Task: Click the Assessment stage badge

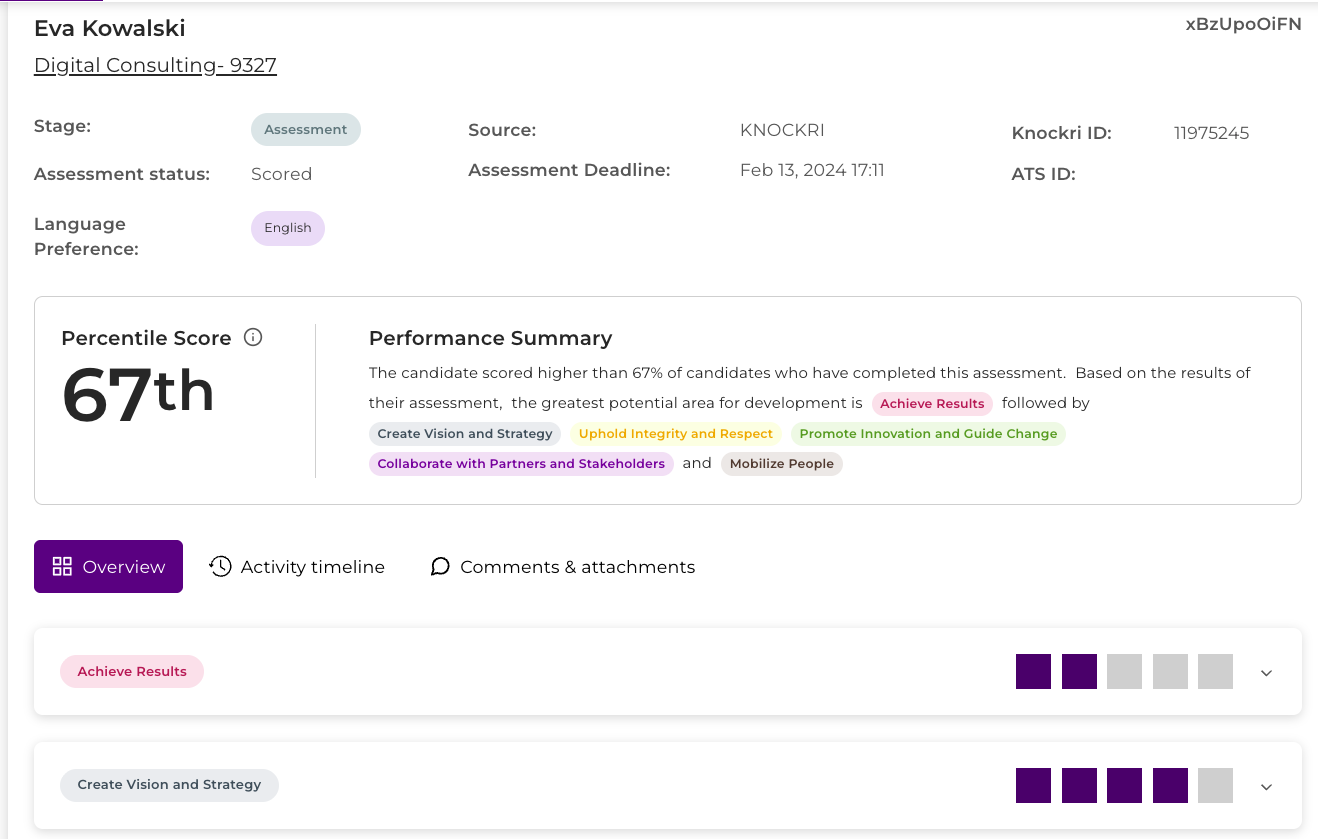Action: click(305, 130)
